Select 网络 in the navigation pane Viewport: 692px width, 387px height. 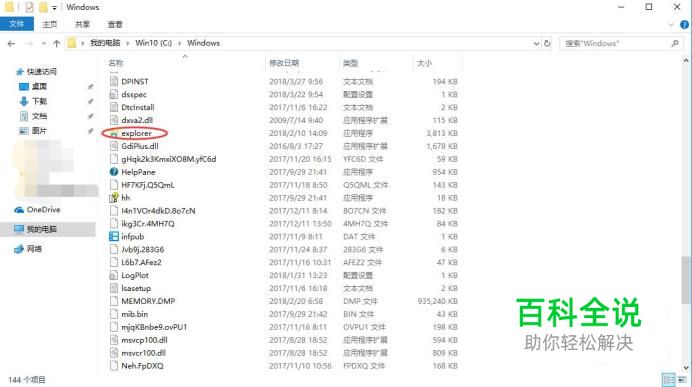pos(34,249)
